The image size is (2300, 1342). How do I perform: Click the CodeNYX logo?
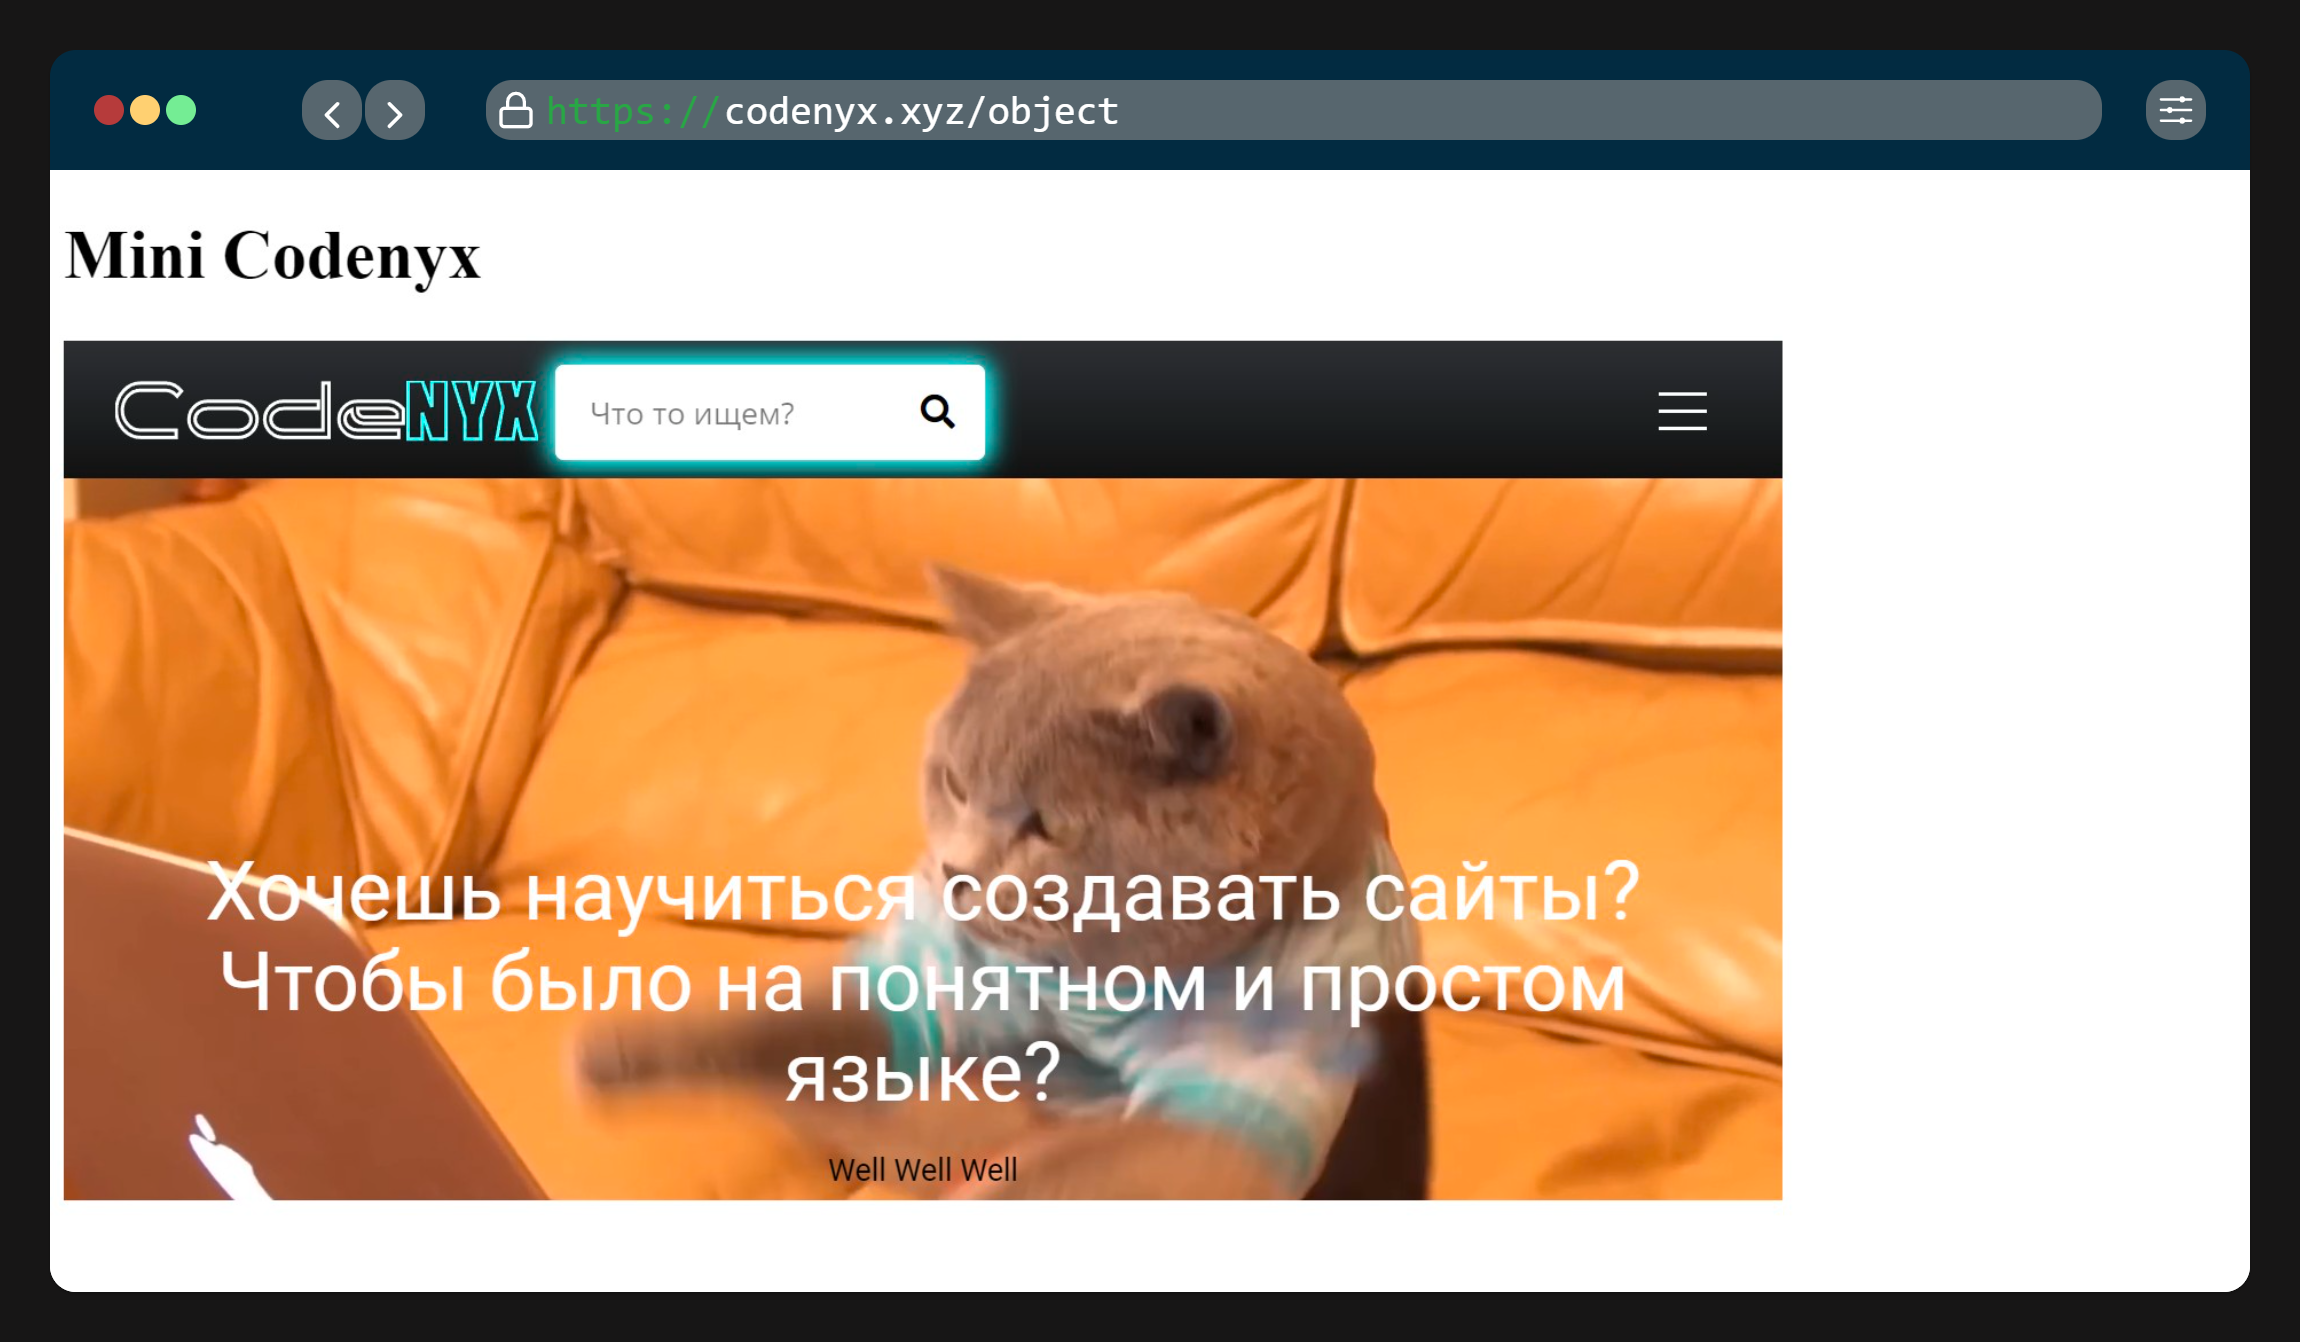tap(326, 411)
